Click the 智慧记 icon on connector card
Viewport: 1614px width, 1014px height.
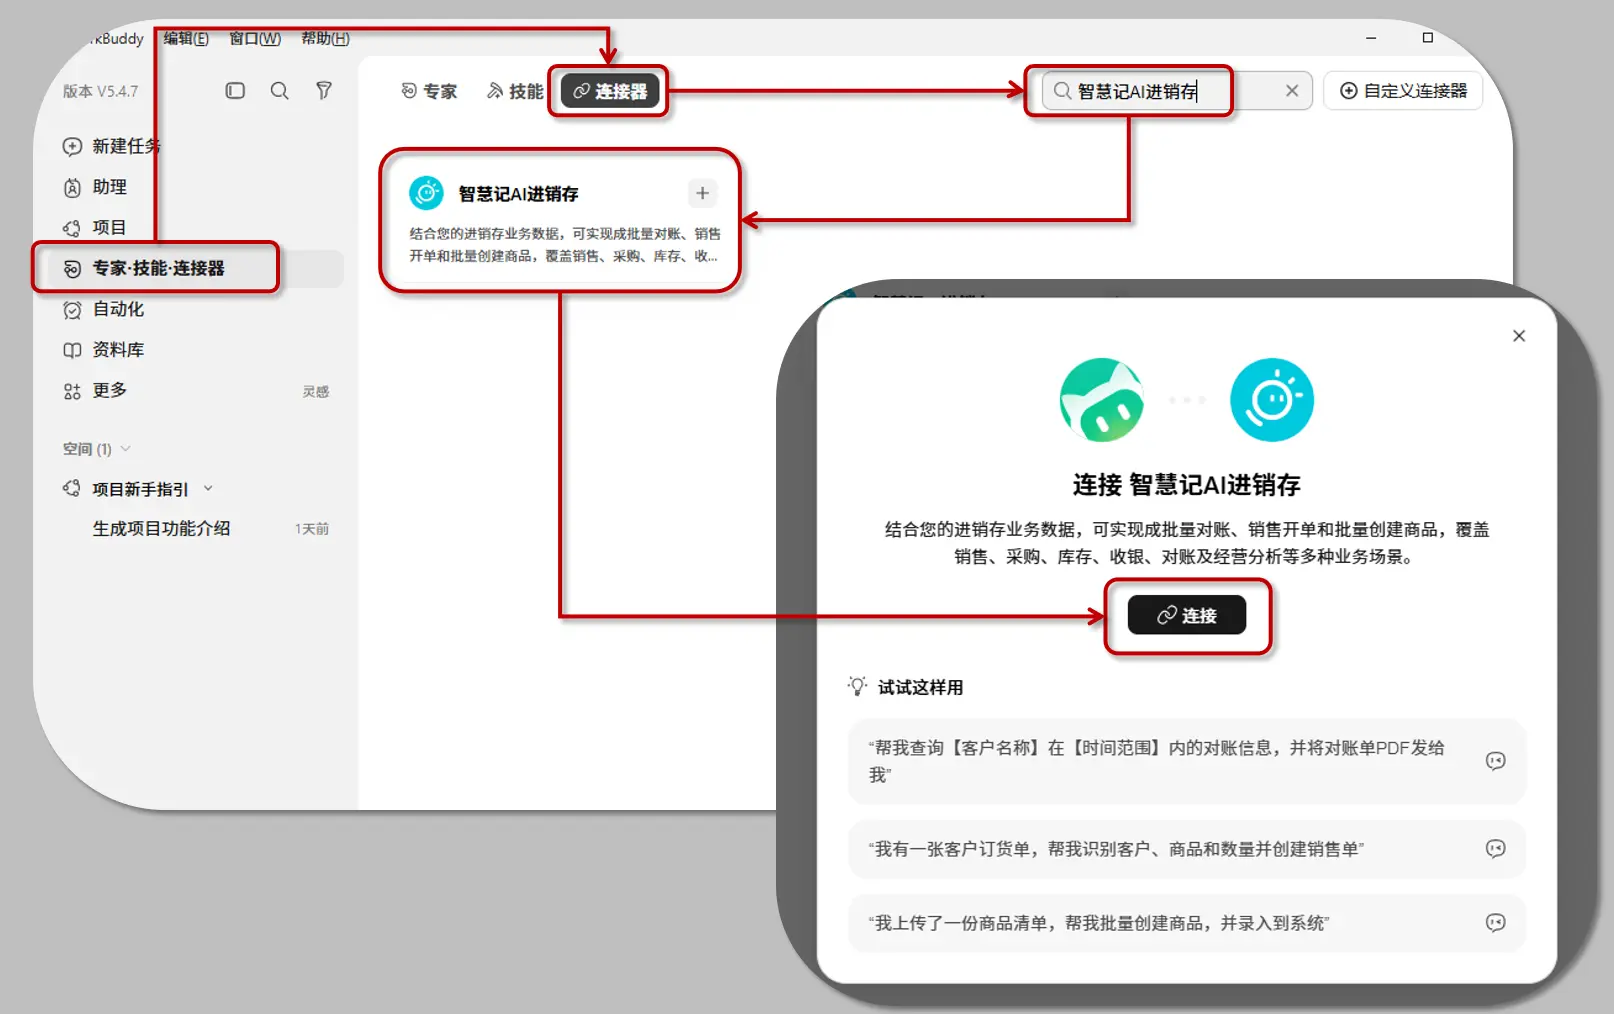coord(426,193)
